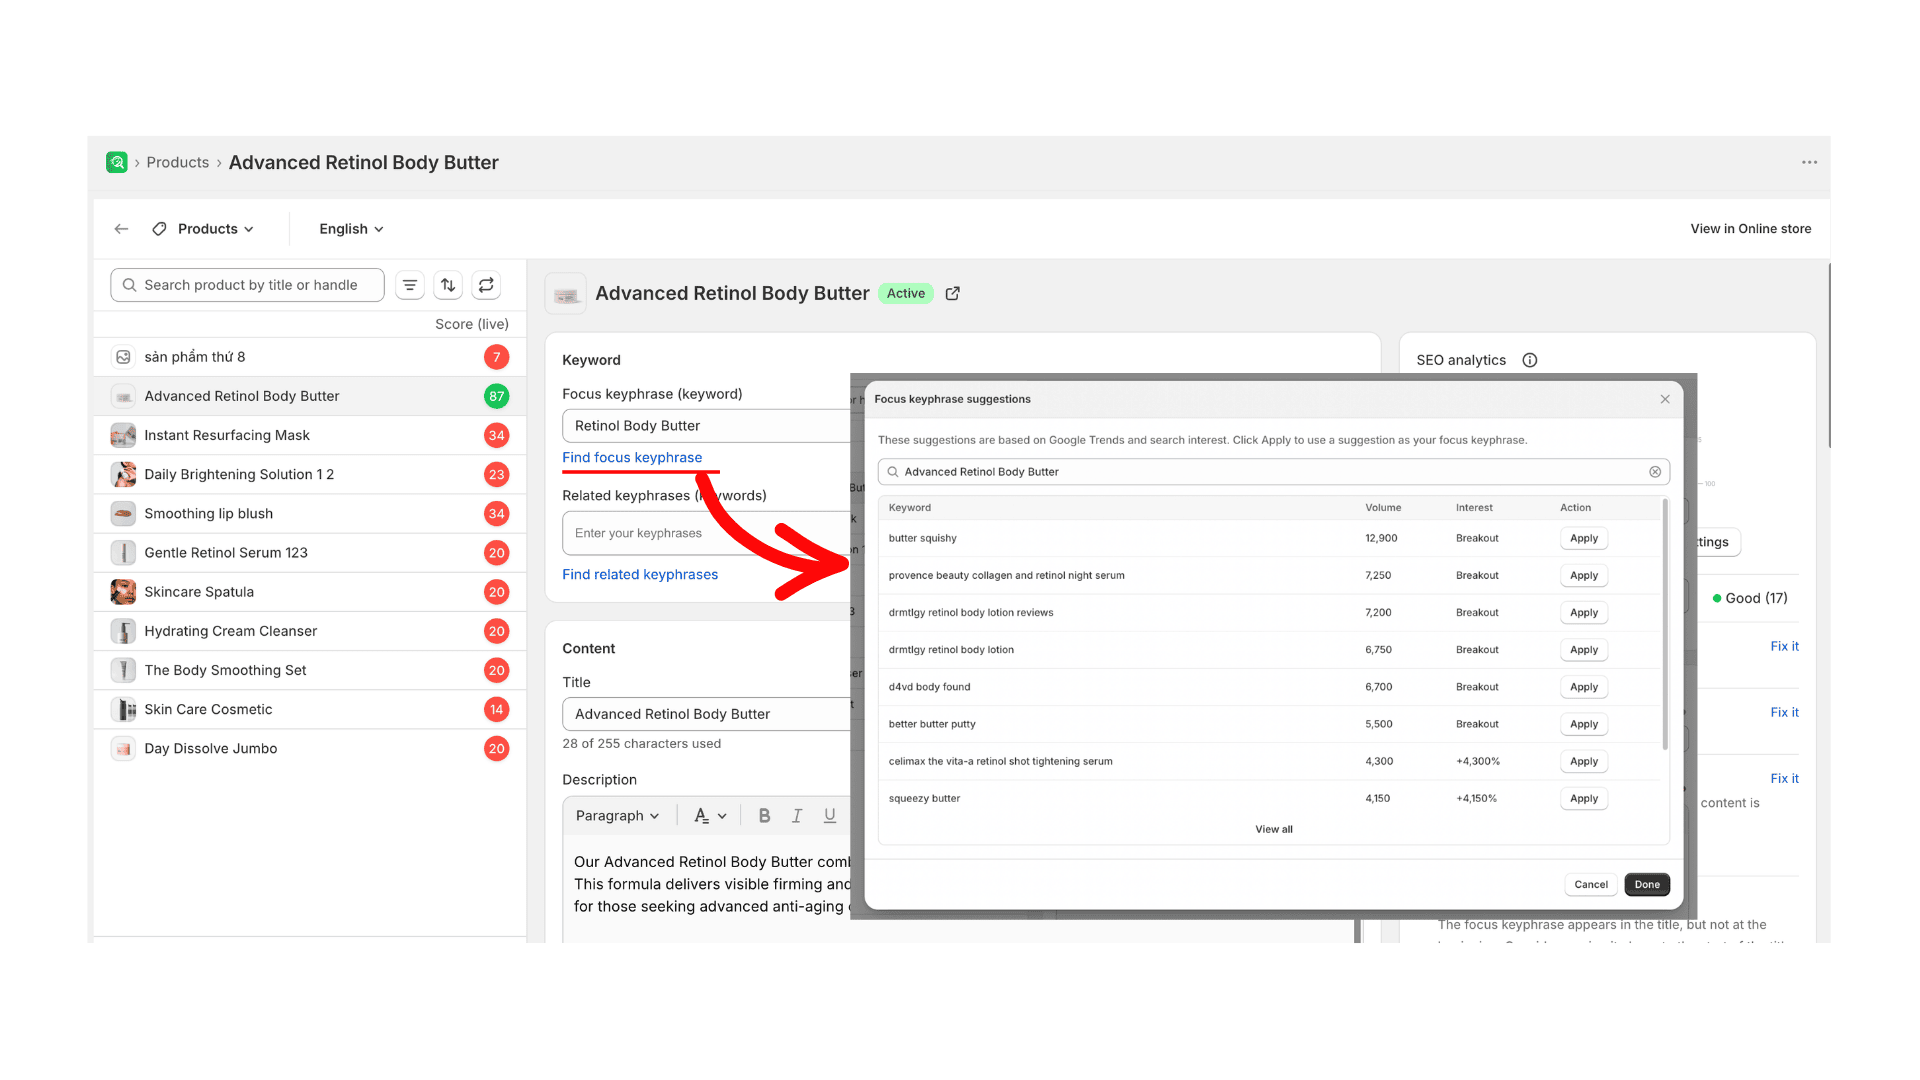This screenshot has width=1920, height=1080.
Task: Click Find focus keyphrase link
Action: click(x=632, y=457)
